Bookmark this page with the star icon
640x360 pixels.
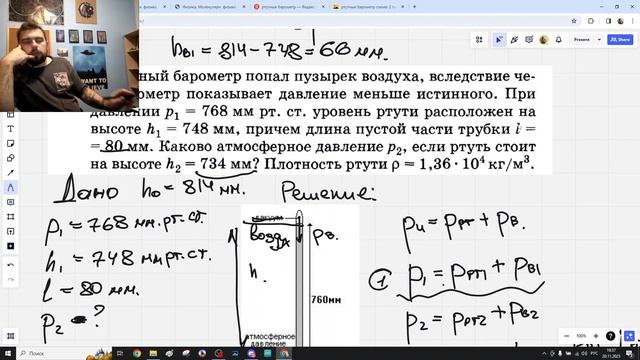[574, 21]
